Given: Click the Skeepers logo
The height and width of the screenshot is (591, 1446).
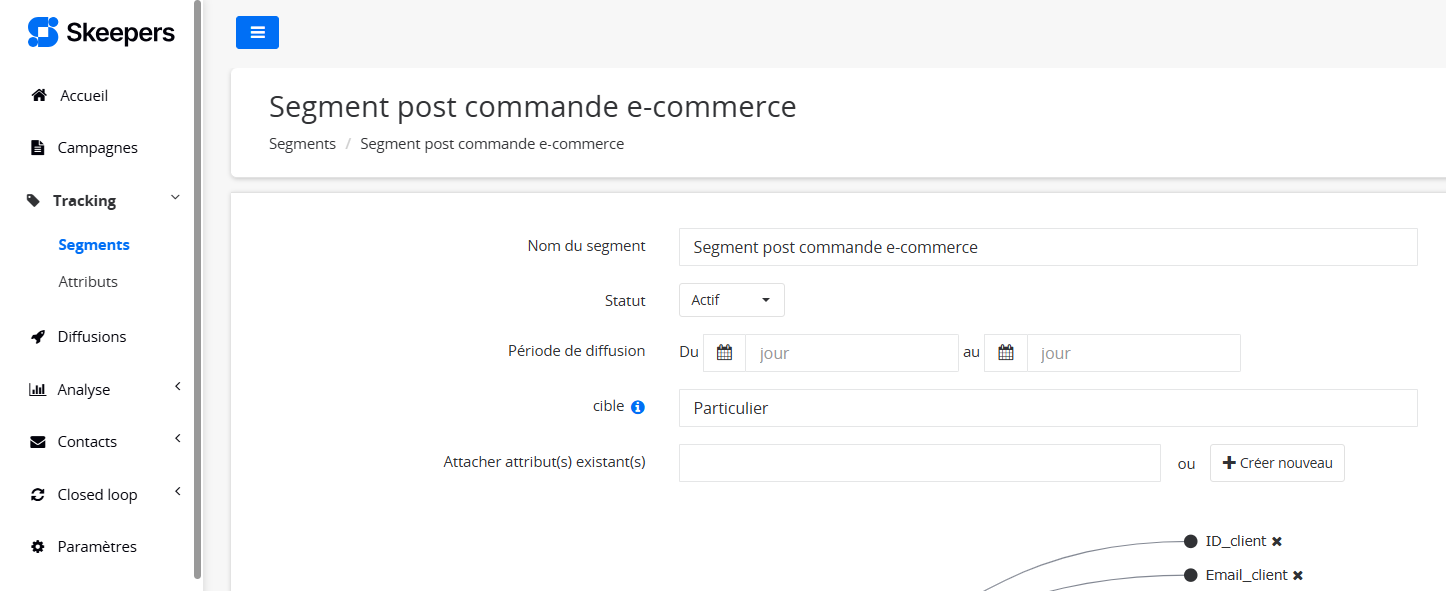Looking at the screenshot, I should coord(101,33).
